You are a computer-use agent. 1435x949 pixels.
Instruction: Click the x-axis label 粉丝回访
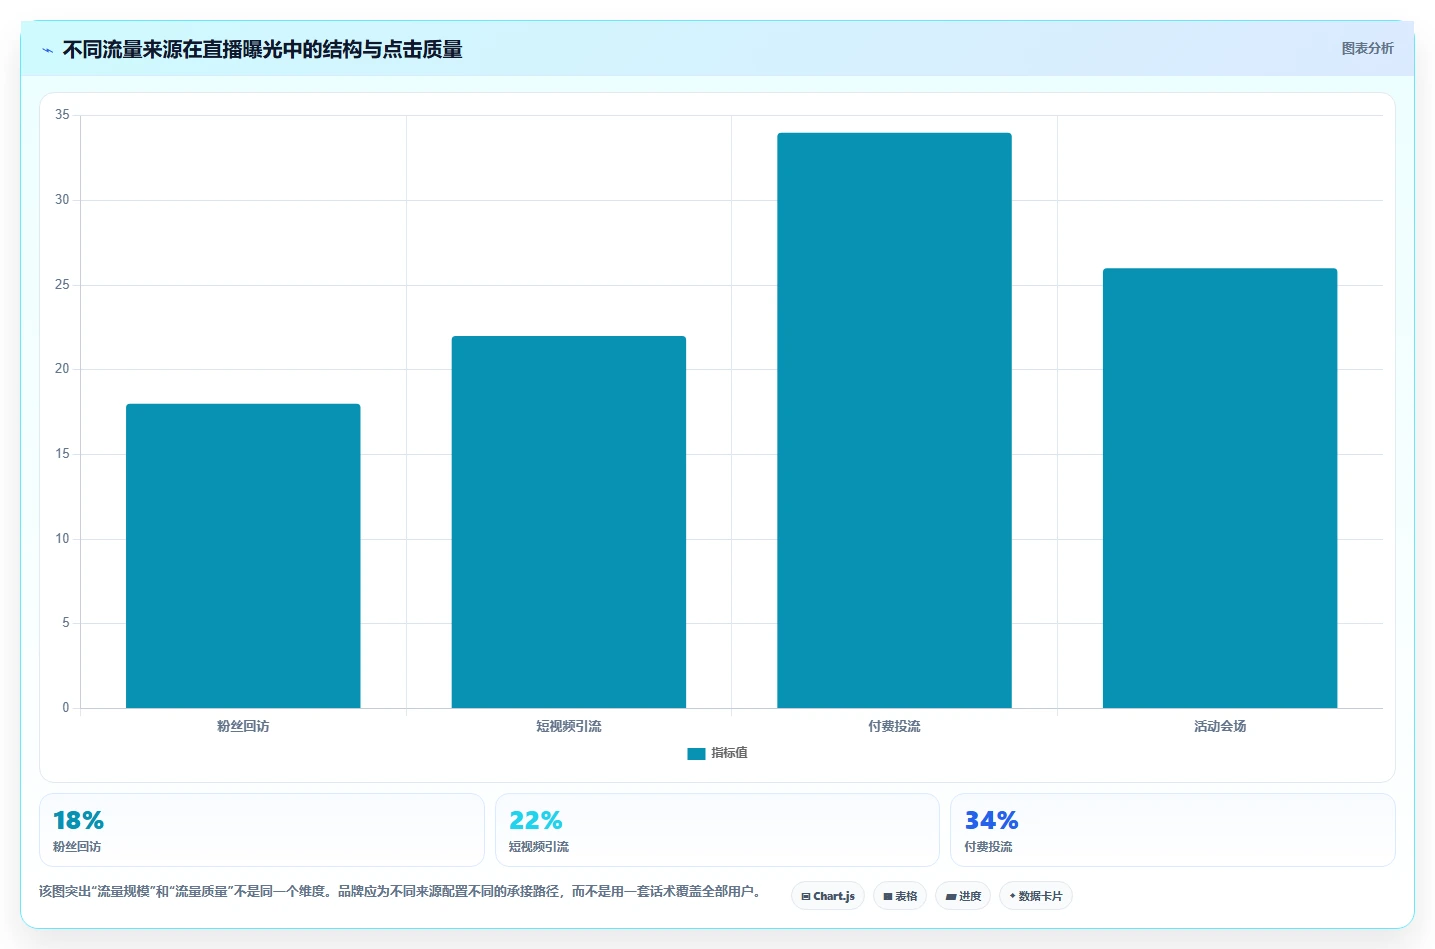click(x=243, y=726)
